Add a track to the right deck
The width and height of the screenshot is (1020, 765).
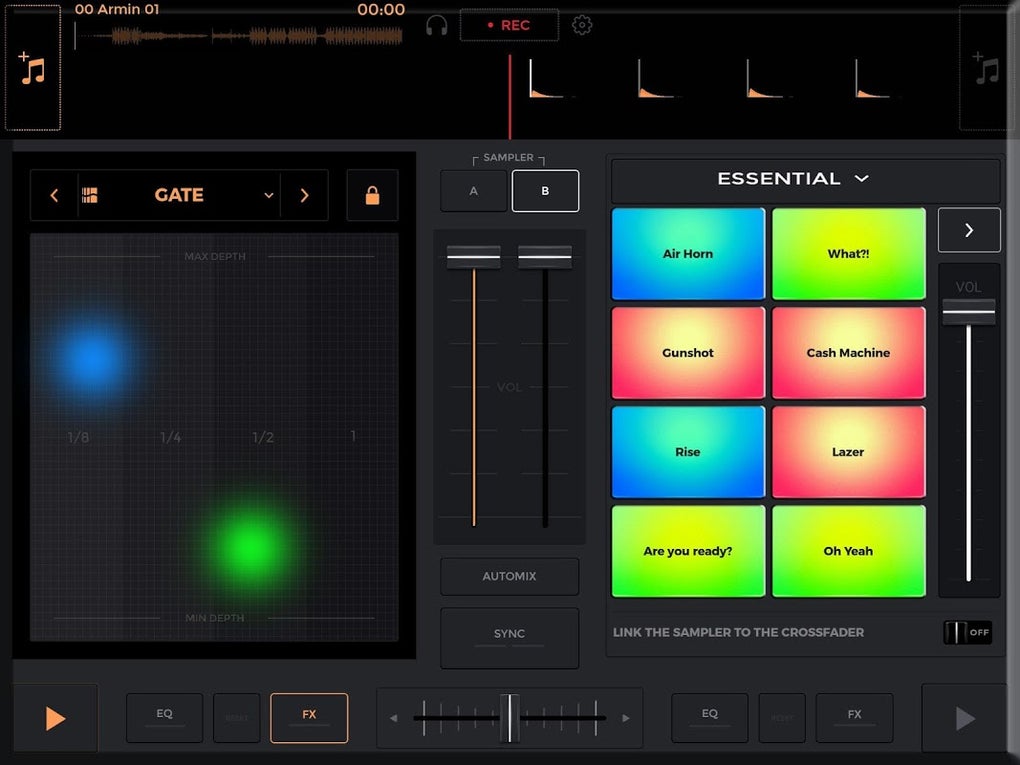[987, 68]
